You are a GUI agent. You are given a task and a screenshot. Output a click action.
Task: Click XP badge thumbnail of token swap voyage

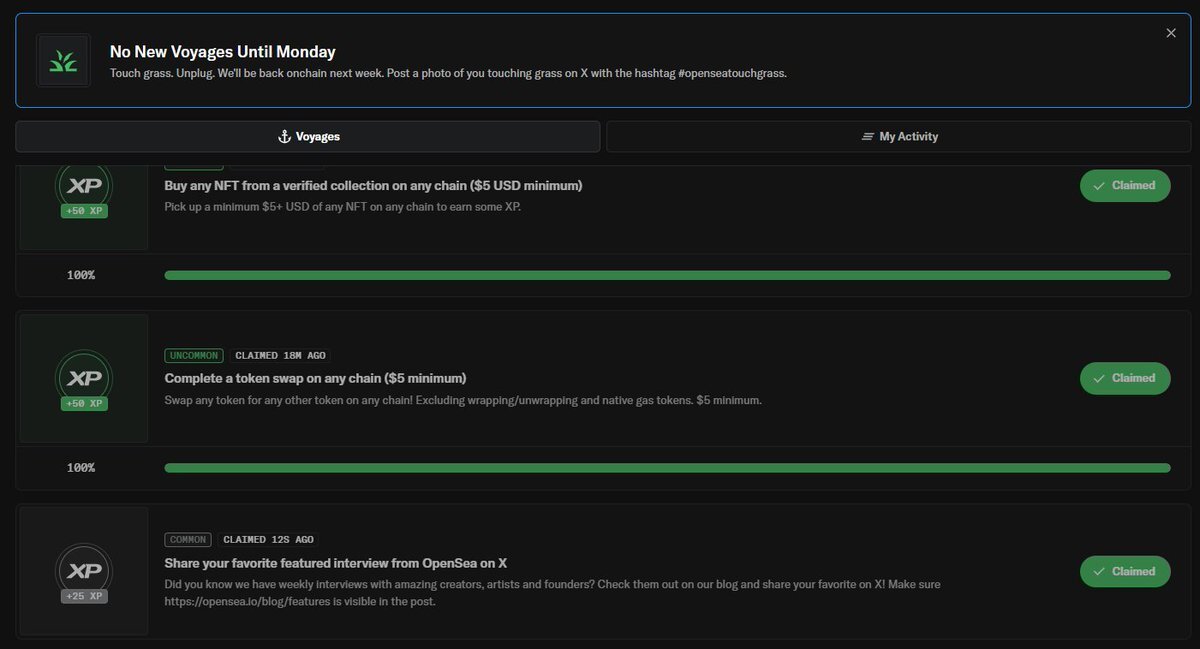[84, 378]
